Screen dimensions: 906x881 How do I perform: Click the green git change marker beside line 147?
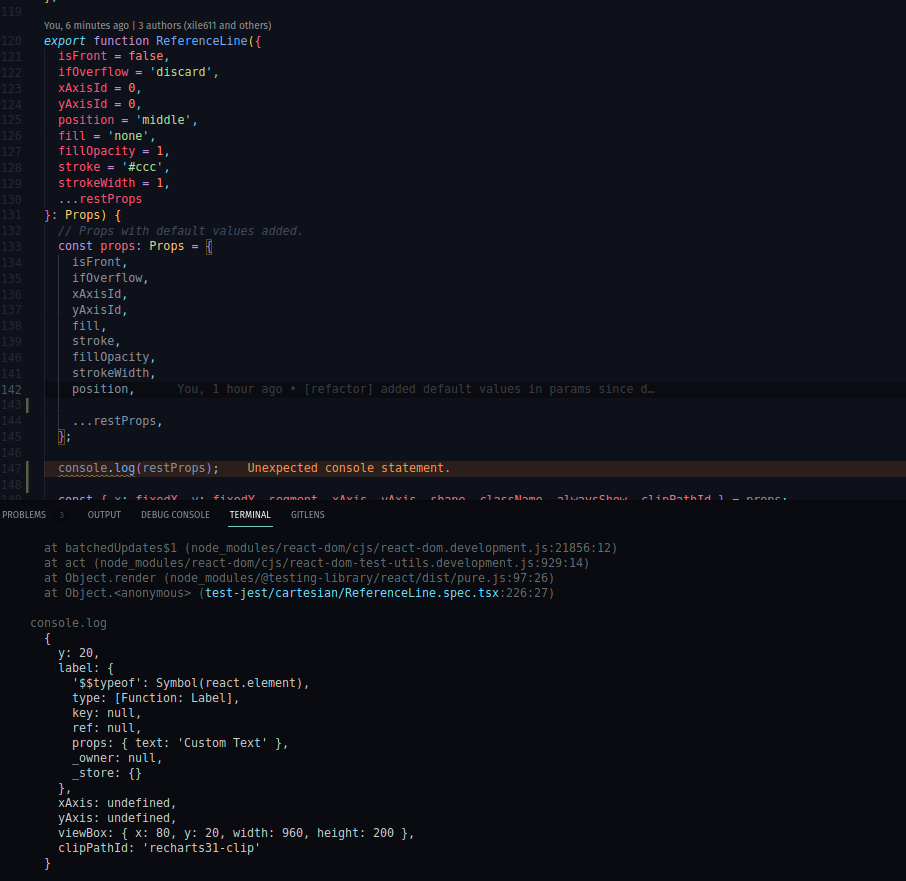(27, 477)
